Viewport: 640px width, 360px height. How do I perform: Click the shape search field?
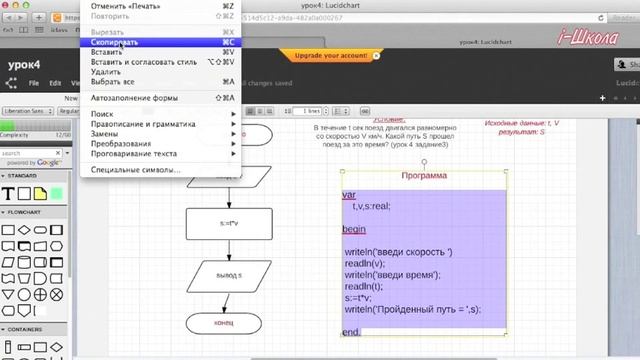click(27, 153)
